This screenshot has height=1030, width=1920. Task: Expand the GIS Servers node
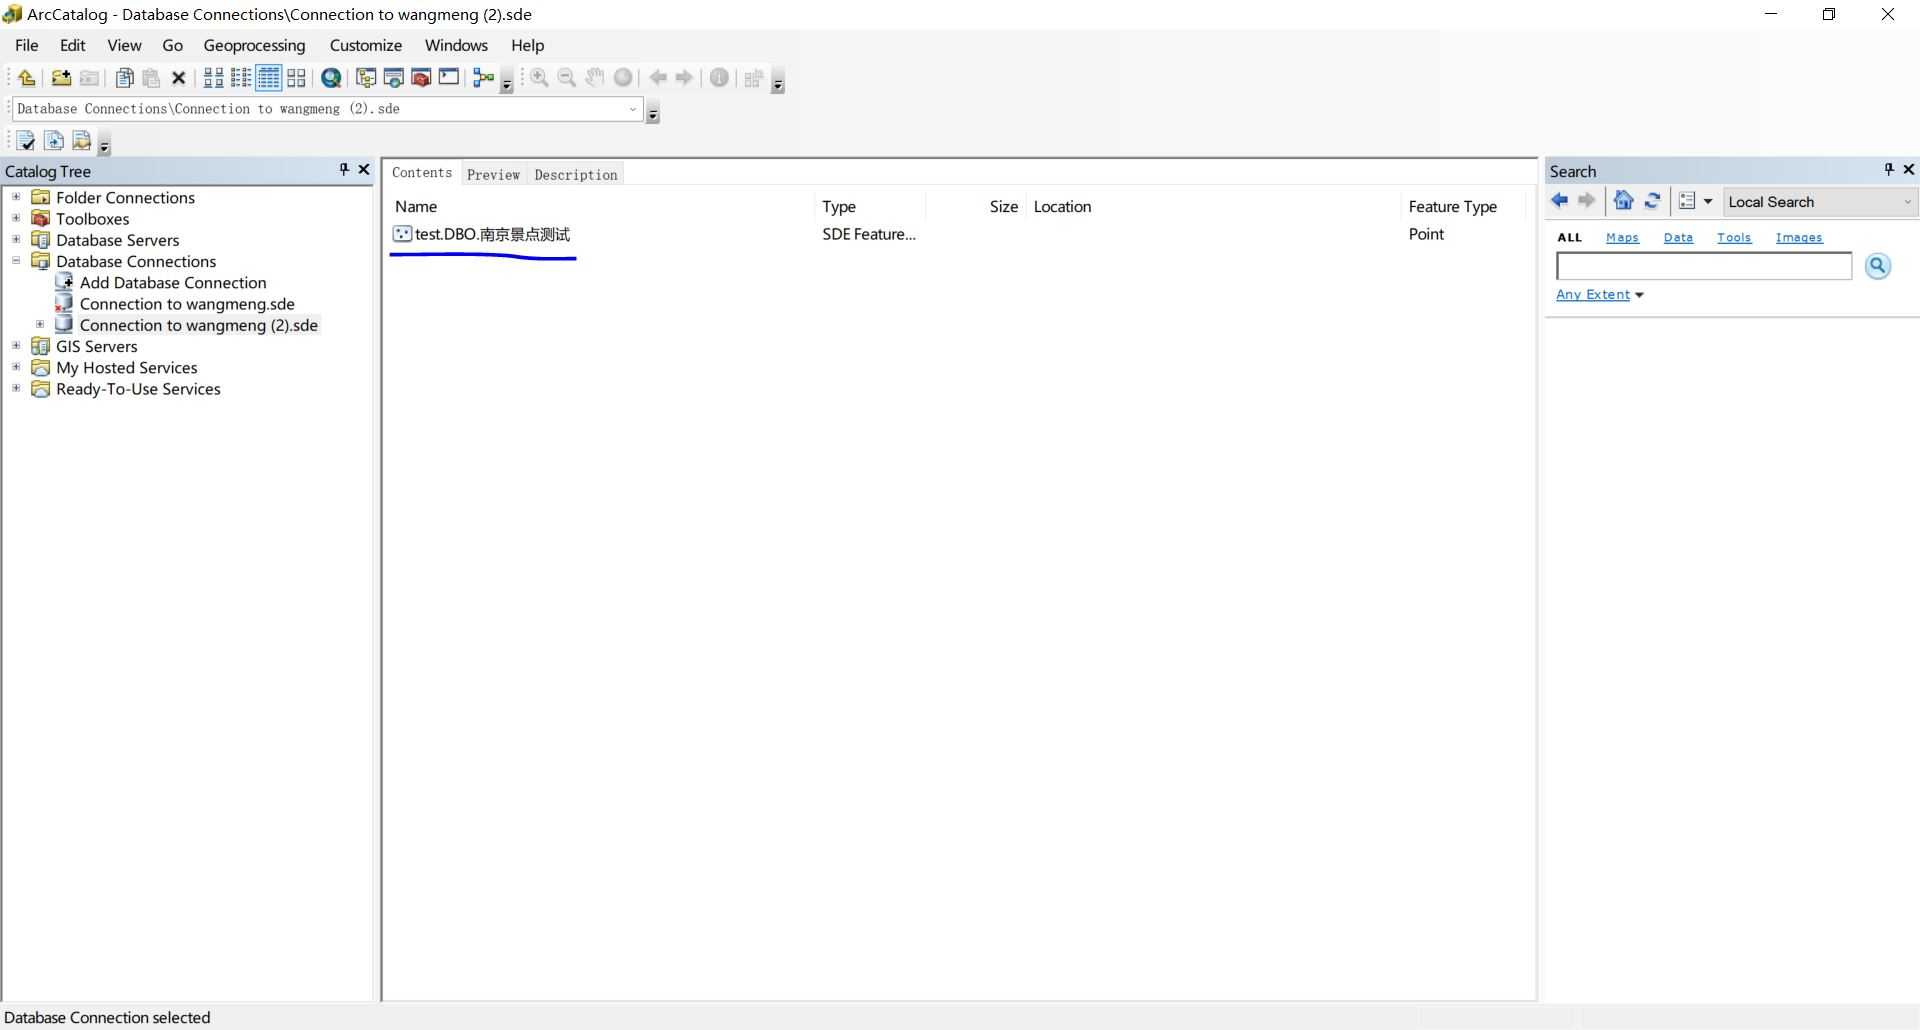16,346
